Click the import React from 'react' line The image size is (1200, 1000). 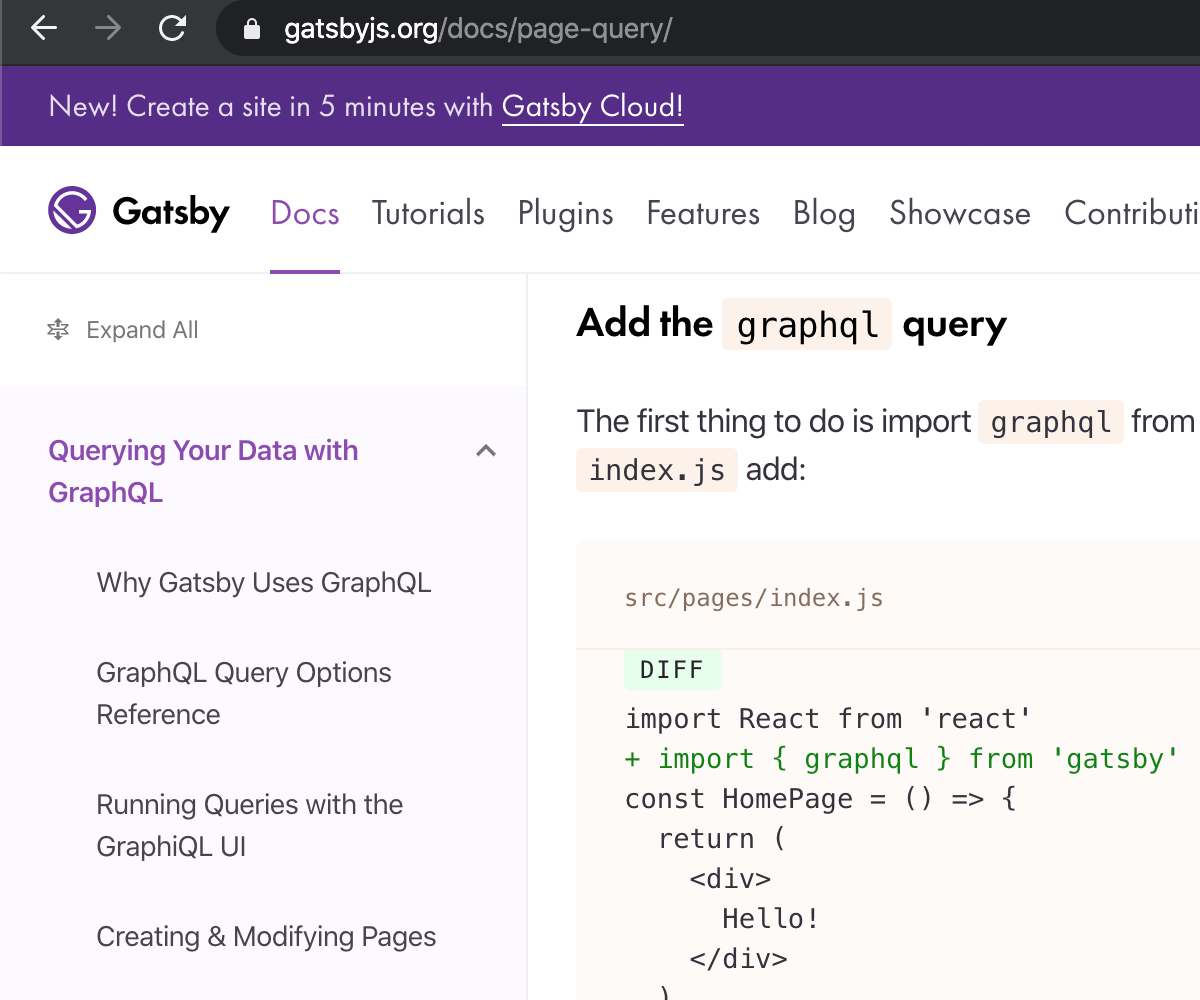[828, 719]
